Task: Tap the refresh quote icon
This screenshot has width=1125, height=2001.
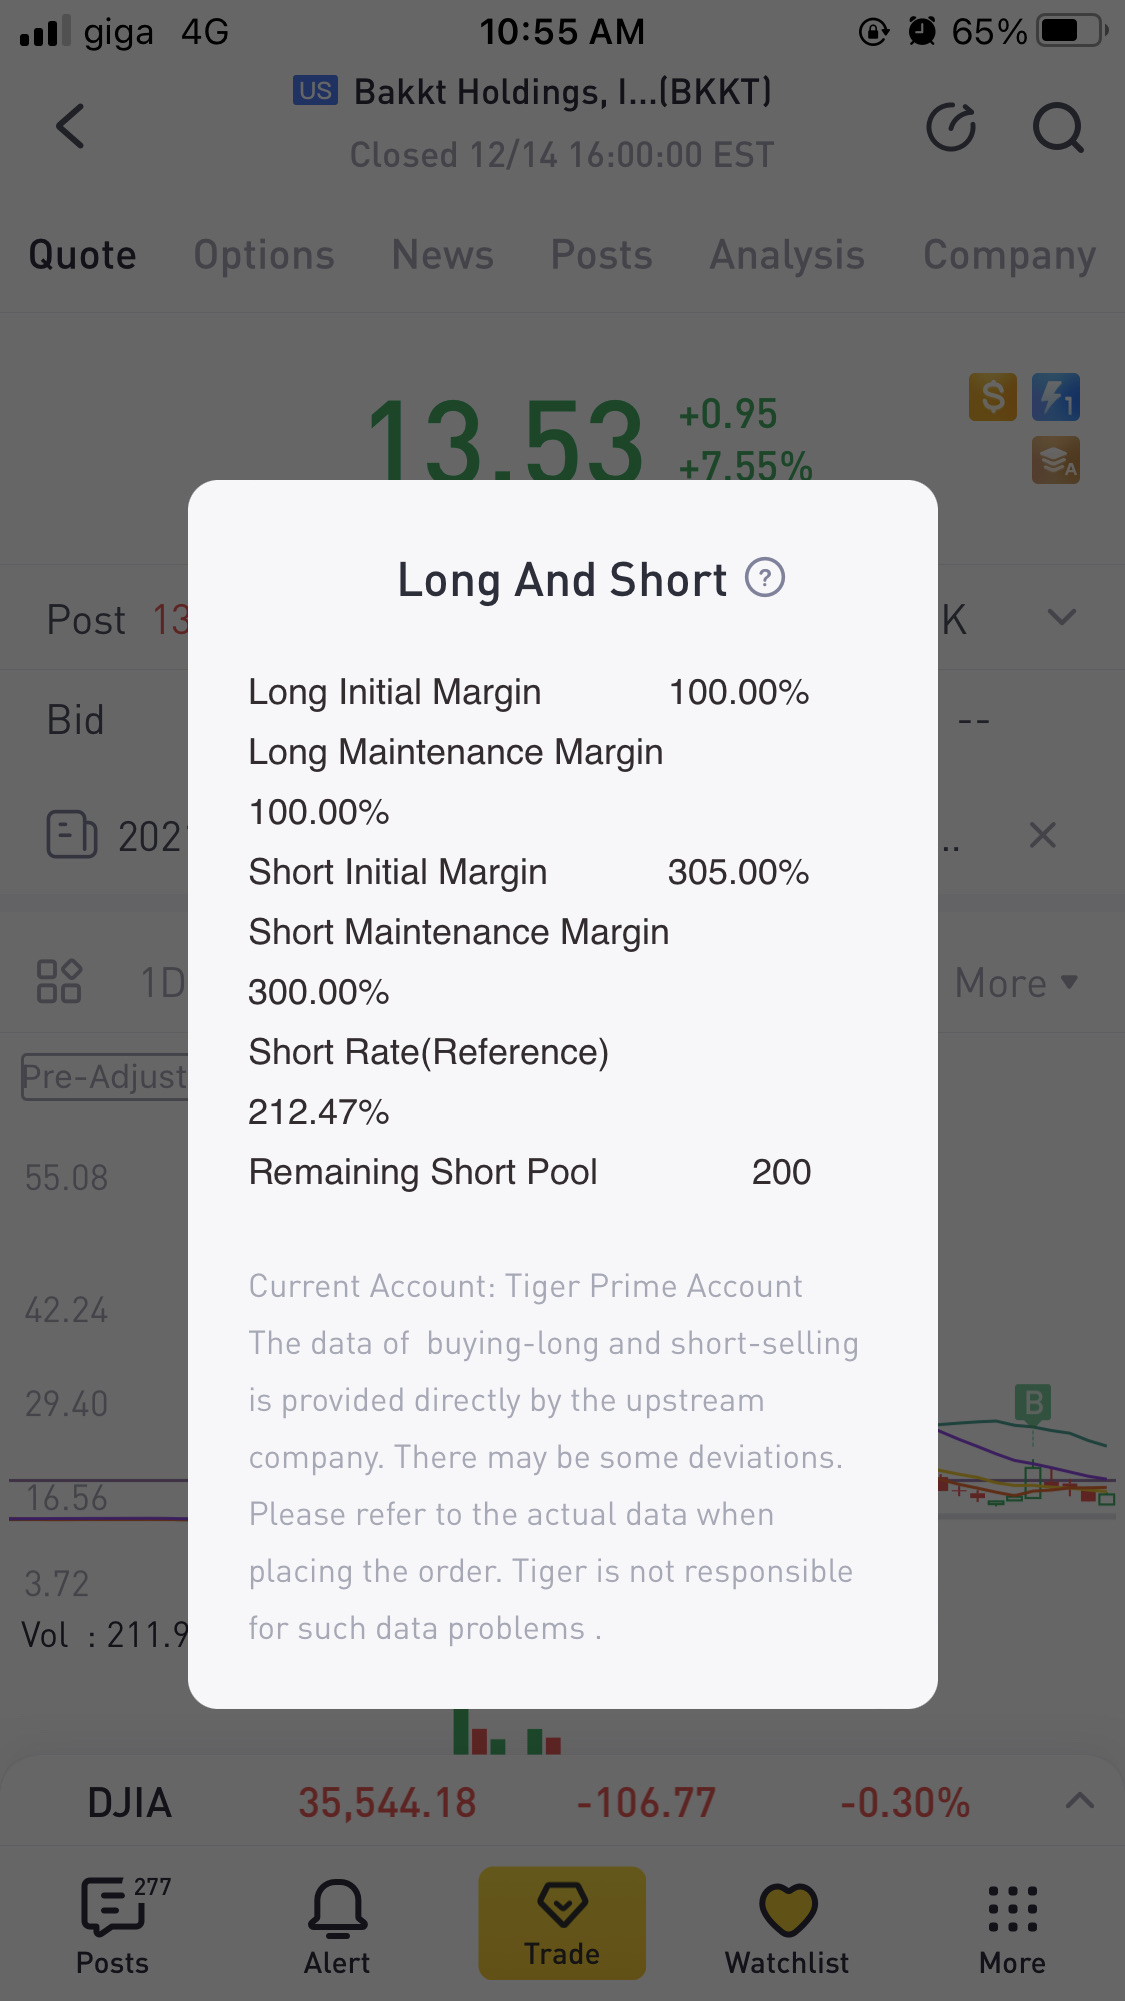Action: point(950,127)
